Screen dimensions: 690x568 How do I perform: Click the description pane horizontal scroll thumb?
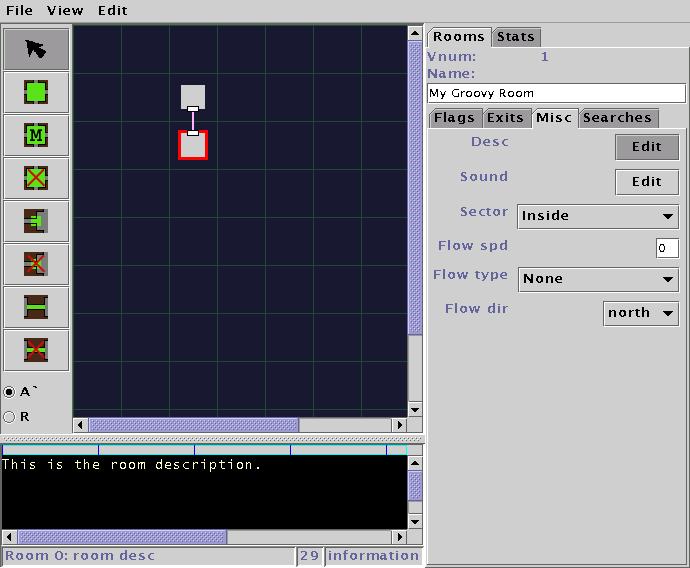[122, 537]
